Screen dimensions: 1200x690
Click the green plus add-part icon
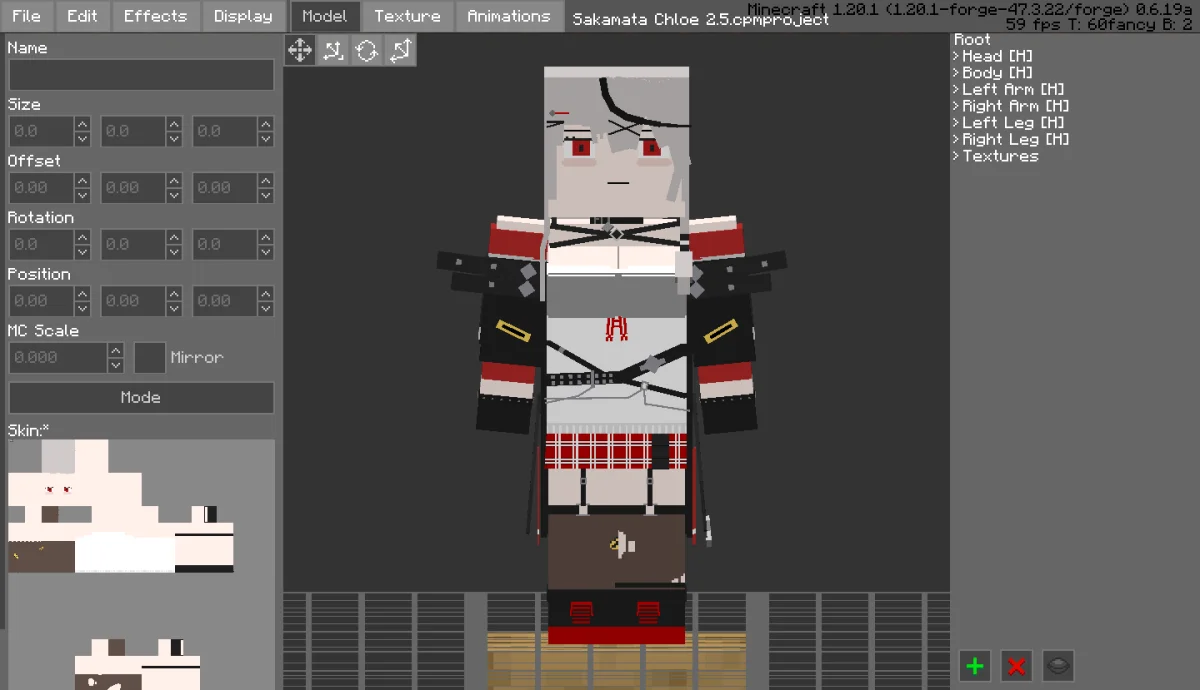pyautogui.click(x=975, y=665)
